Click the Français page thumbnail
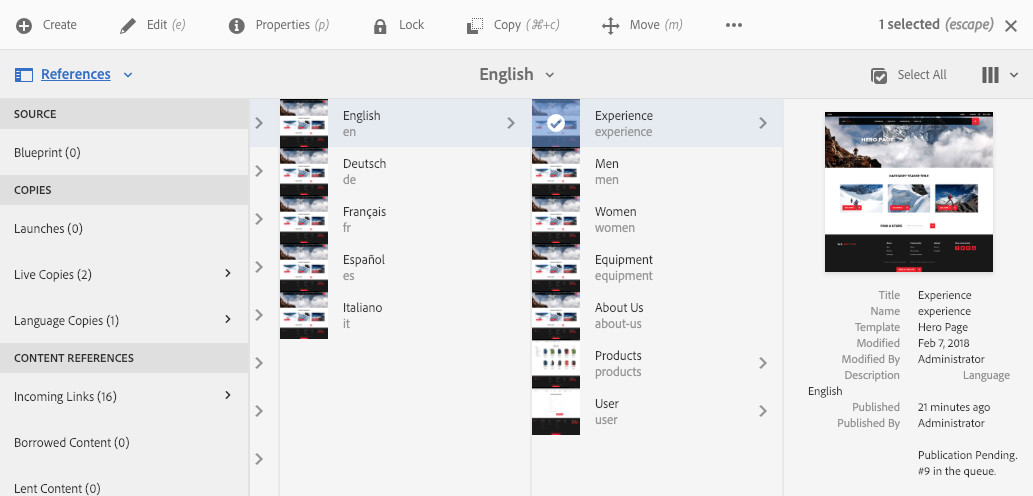This screenshot has width=1033, height=496. [304, 219]
